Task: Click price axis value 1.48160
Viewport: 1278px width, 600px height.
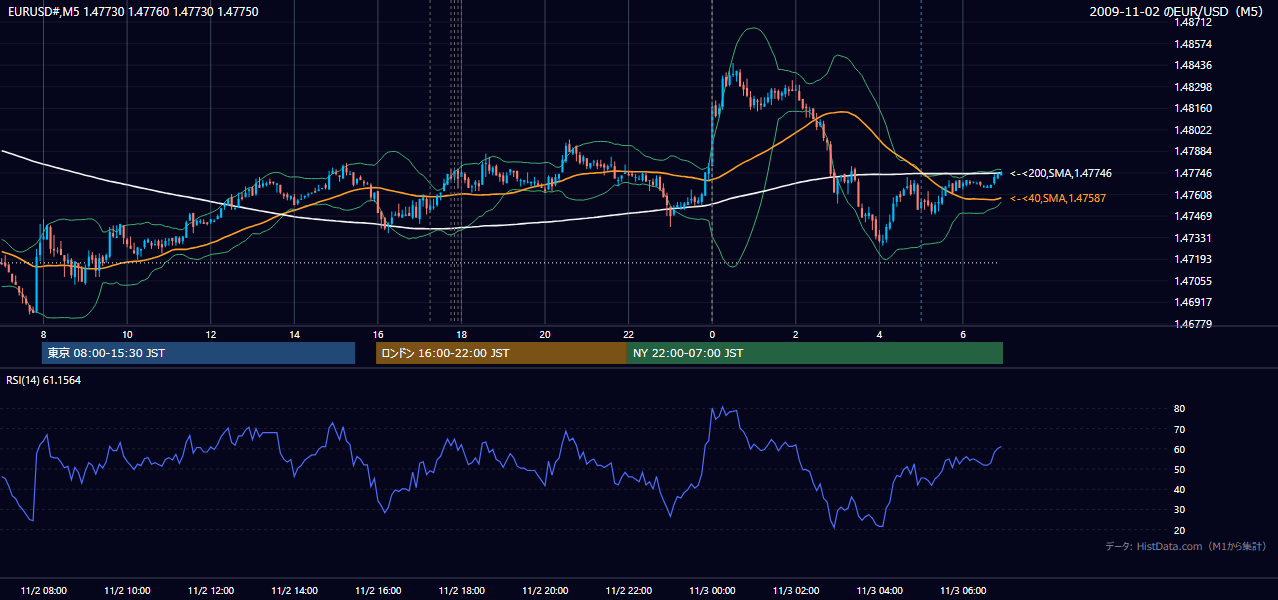Action: [1193, 108]
